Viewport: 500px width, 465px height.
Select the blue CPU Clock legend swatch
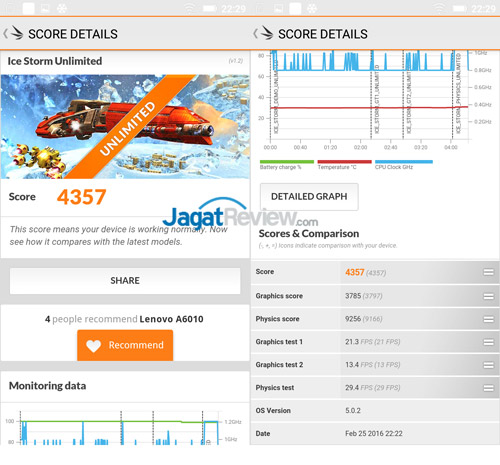[404, 162]
